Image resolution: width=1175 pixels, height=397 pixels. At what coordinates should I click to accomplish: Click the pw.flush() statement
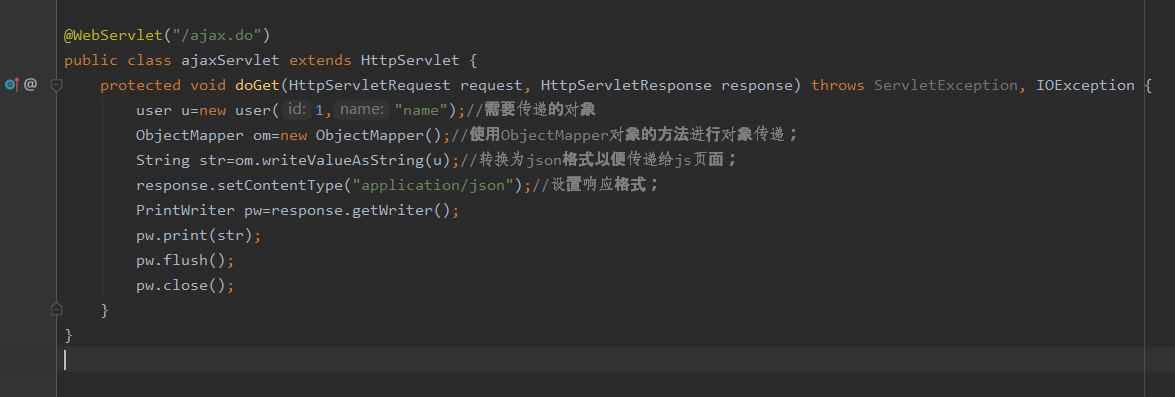click(x=185, y=260)
